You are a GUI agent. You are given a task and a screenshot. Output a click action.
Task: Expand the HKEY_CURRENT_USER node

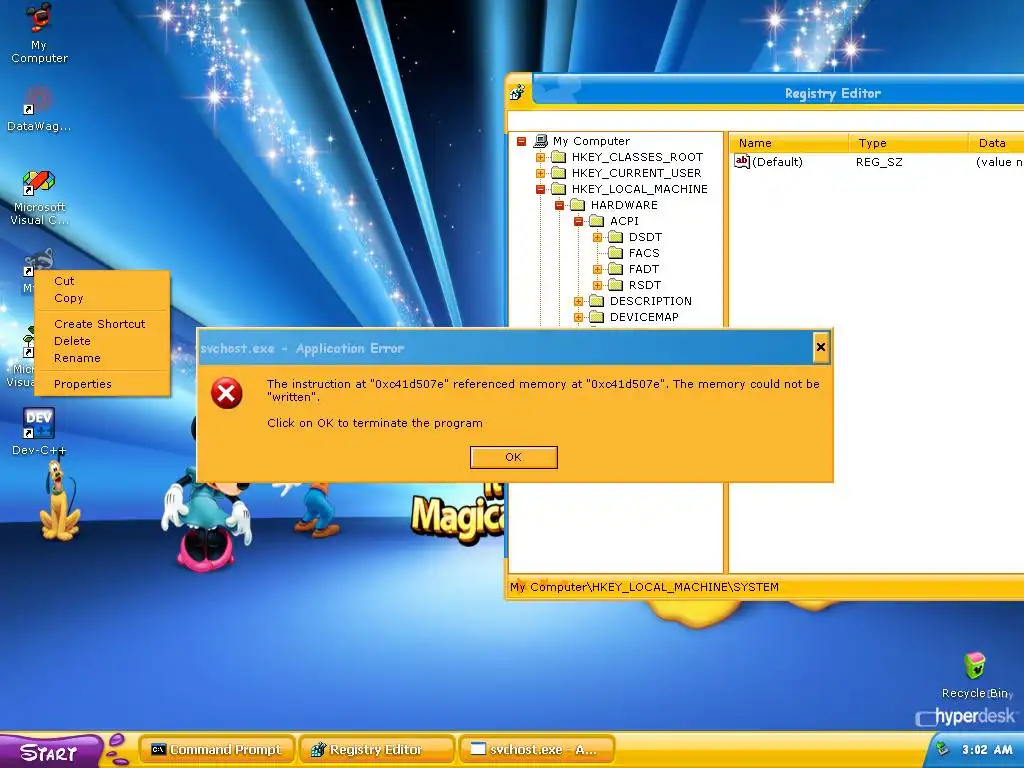[540, 173]
